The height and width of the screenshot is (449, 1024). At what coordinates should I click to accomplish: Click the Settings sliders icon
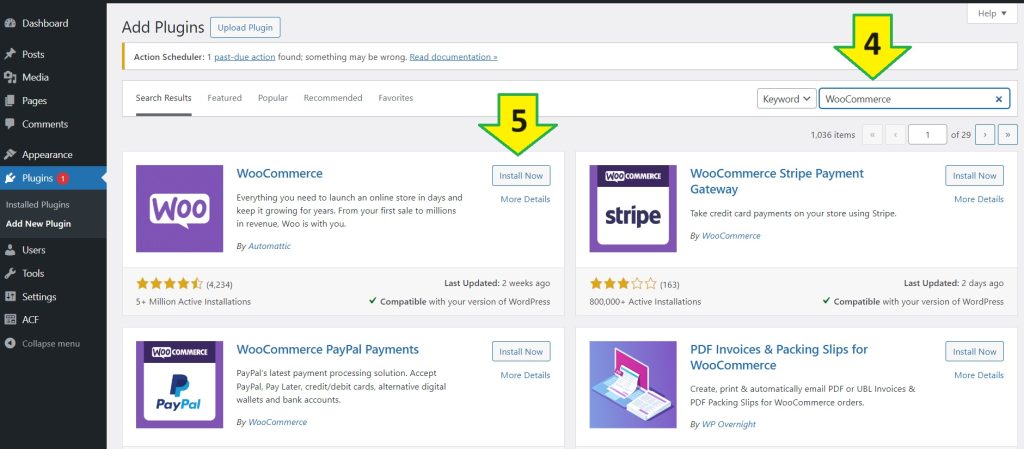(x=10, y=296)
